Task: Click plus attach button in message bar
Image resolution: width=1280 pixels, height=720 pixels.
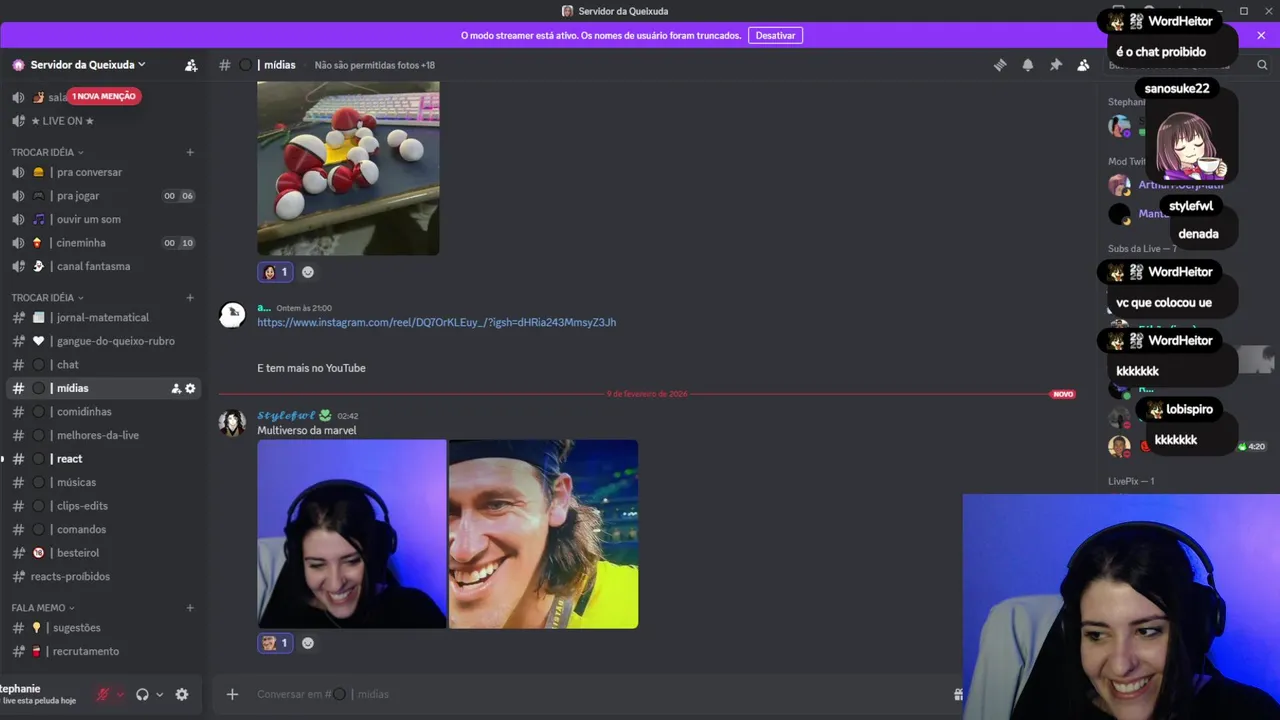Action: point(232,694)
